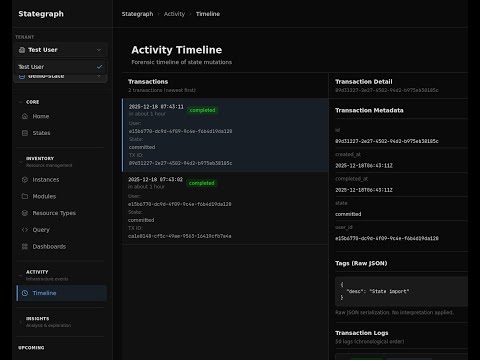Viewport: 480px width, 360px height.
Task: Click TX ID ending b975eb38185c in list
Action: pyautogui.click(x=181, y=163)
